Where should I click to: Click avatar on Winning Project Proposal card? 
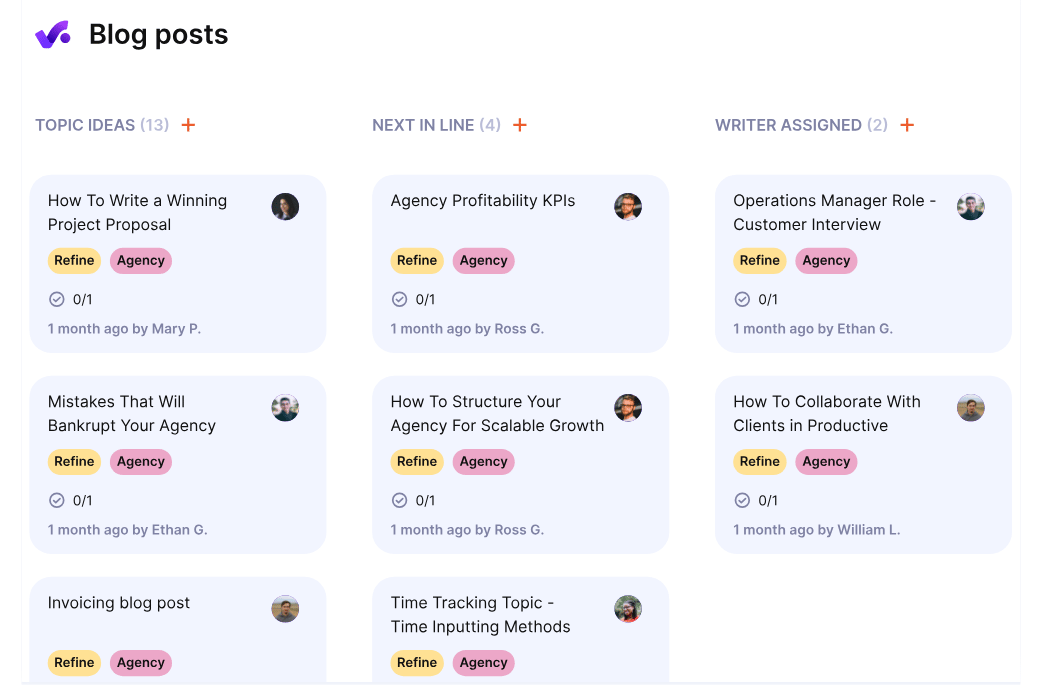point(285,207)
